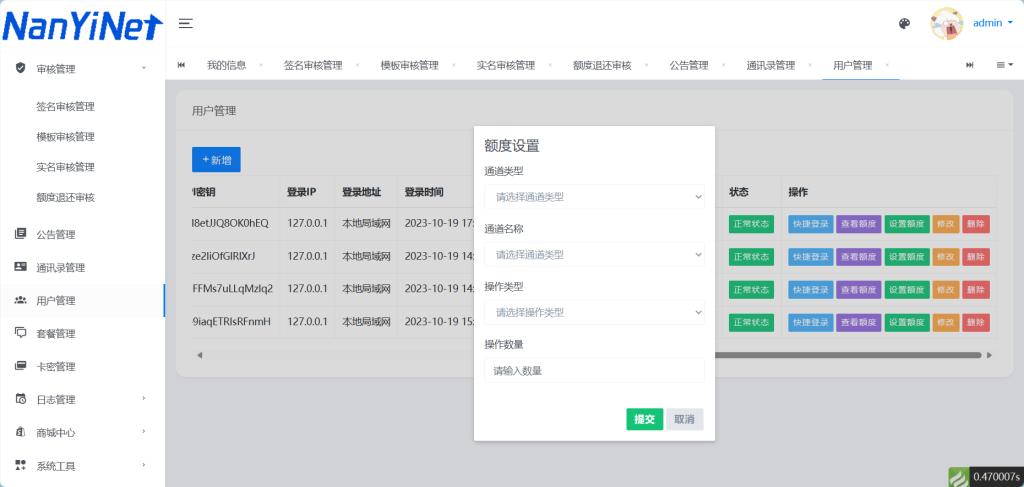This screenshot has width=1024, height=487.
Task: Click 删除 in the l8etJJQ8OK0hEQ row
Action: (x=976, y=224)
